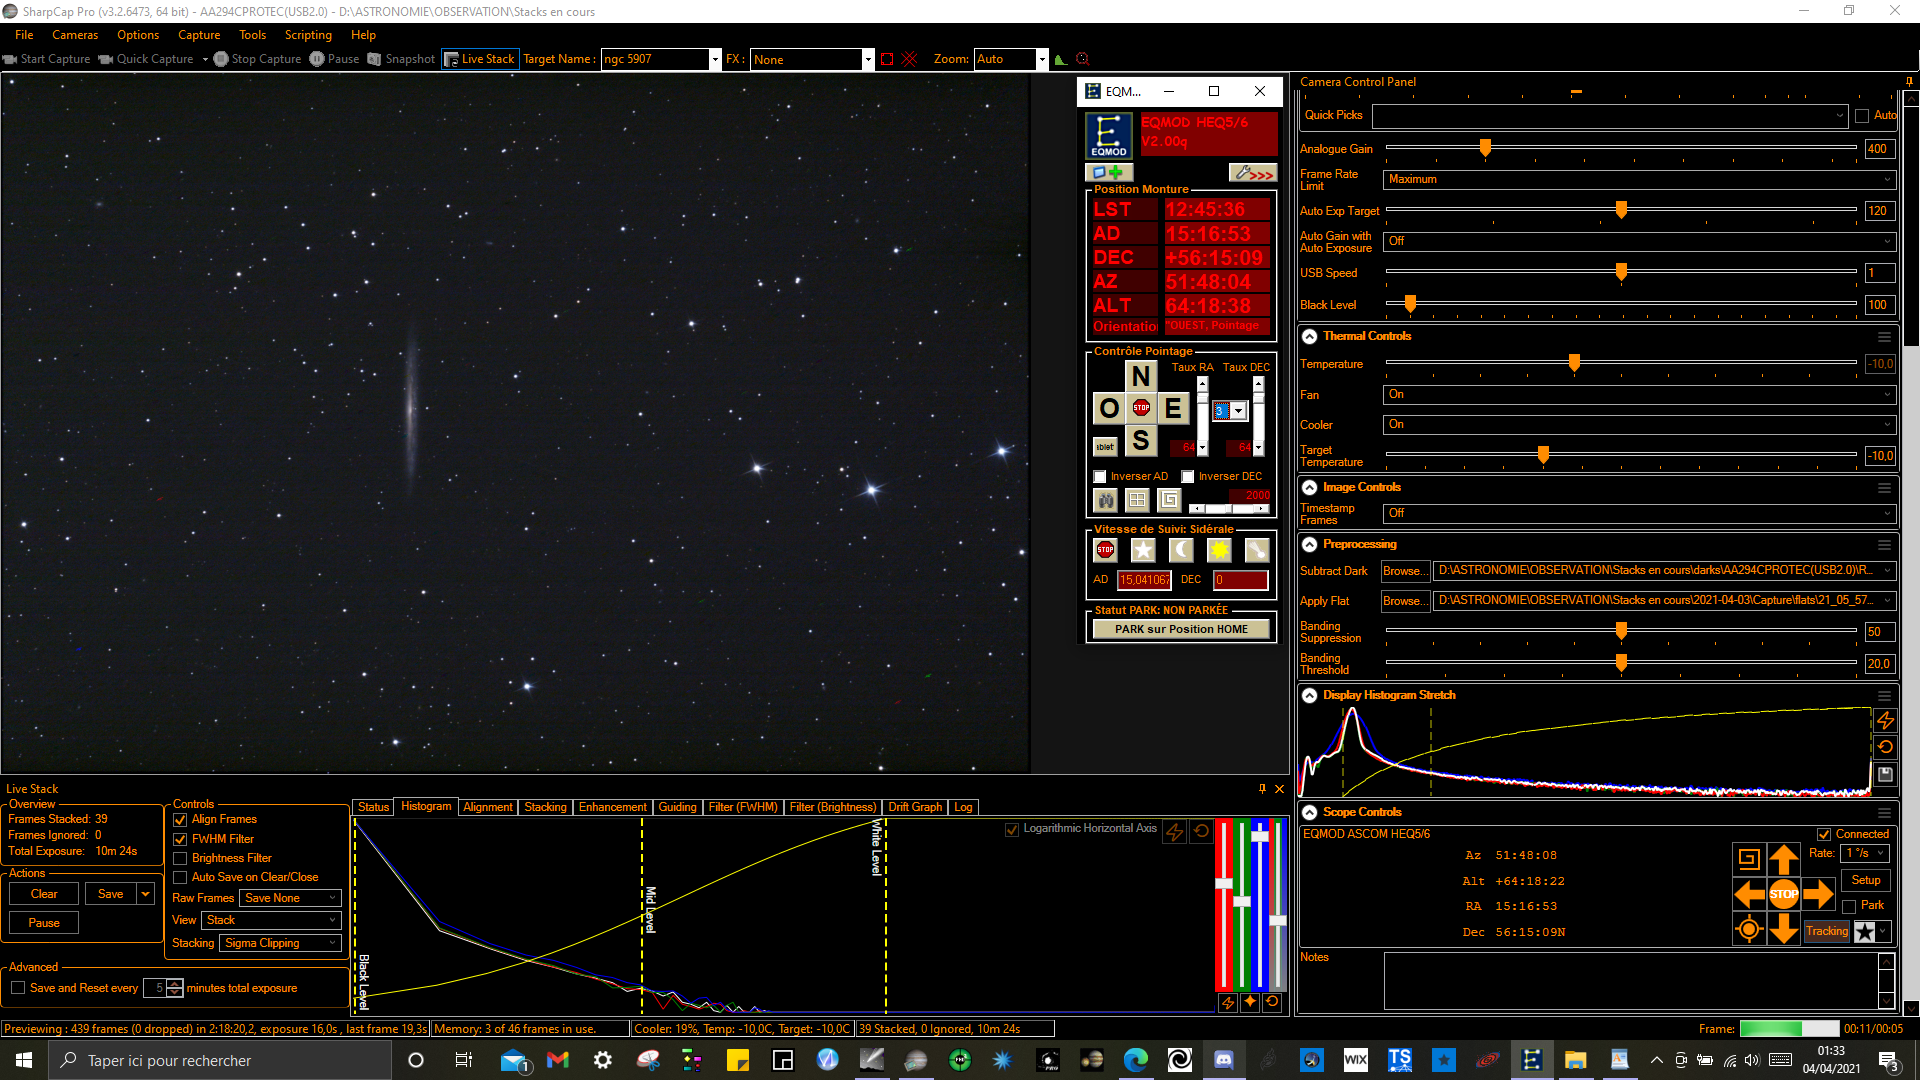This screenshot has height=1080, width=1920.
Task: Open the scope Rate dropdown
Action: pyautogui.click(x=1866, y=853)
